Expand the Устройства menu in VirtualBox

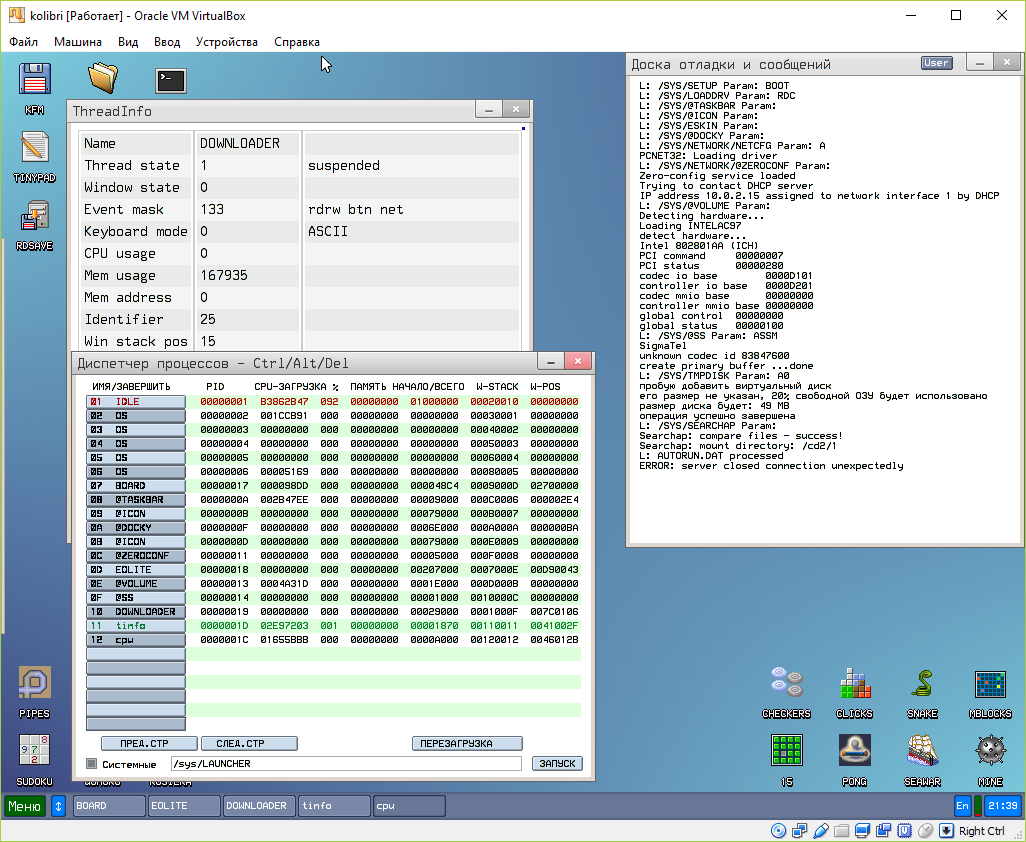pyautogui.click(x=226, y=42)
